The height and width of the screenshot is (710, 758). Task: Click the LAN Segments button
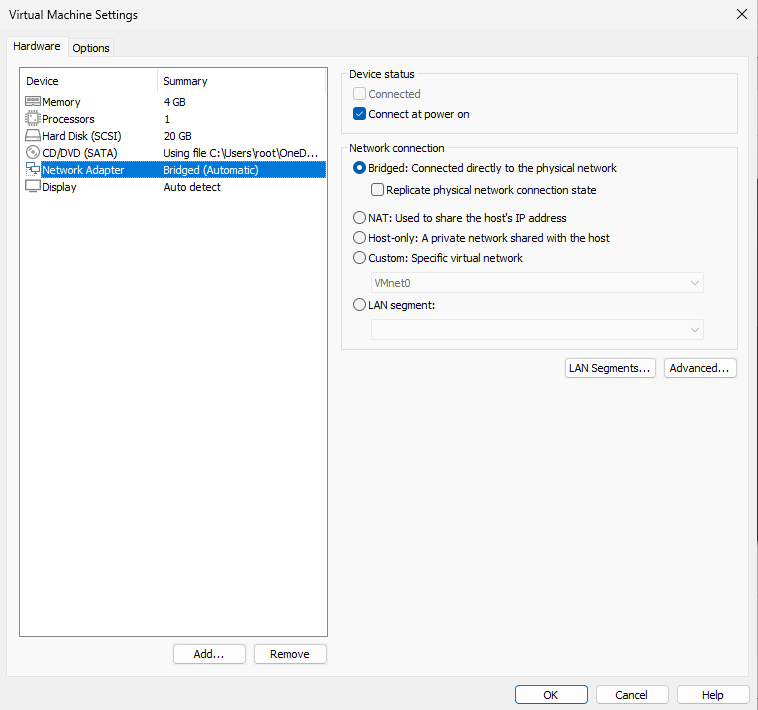(x=610, y=368)
